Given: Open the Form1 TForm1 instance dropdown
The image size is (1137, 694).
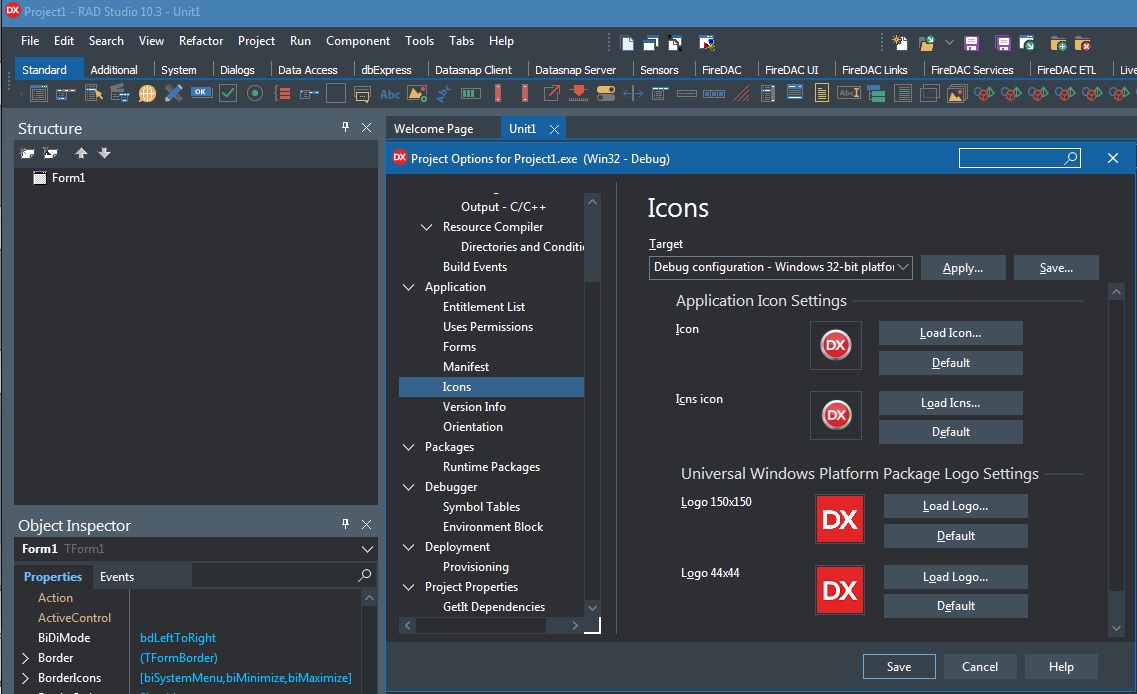Looking at the screenshot, I should pyautogui.click(x=367, y=549).
